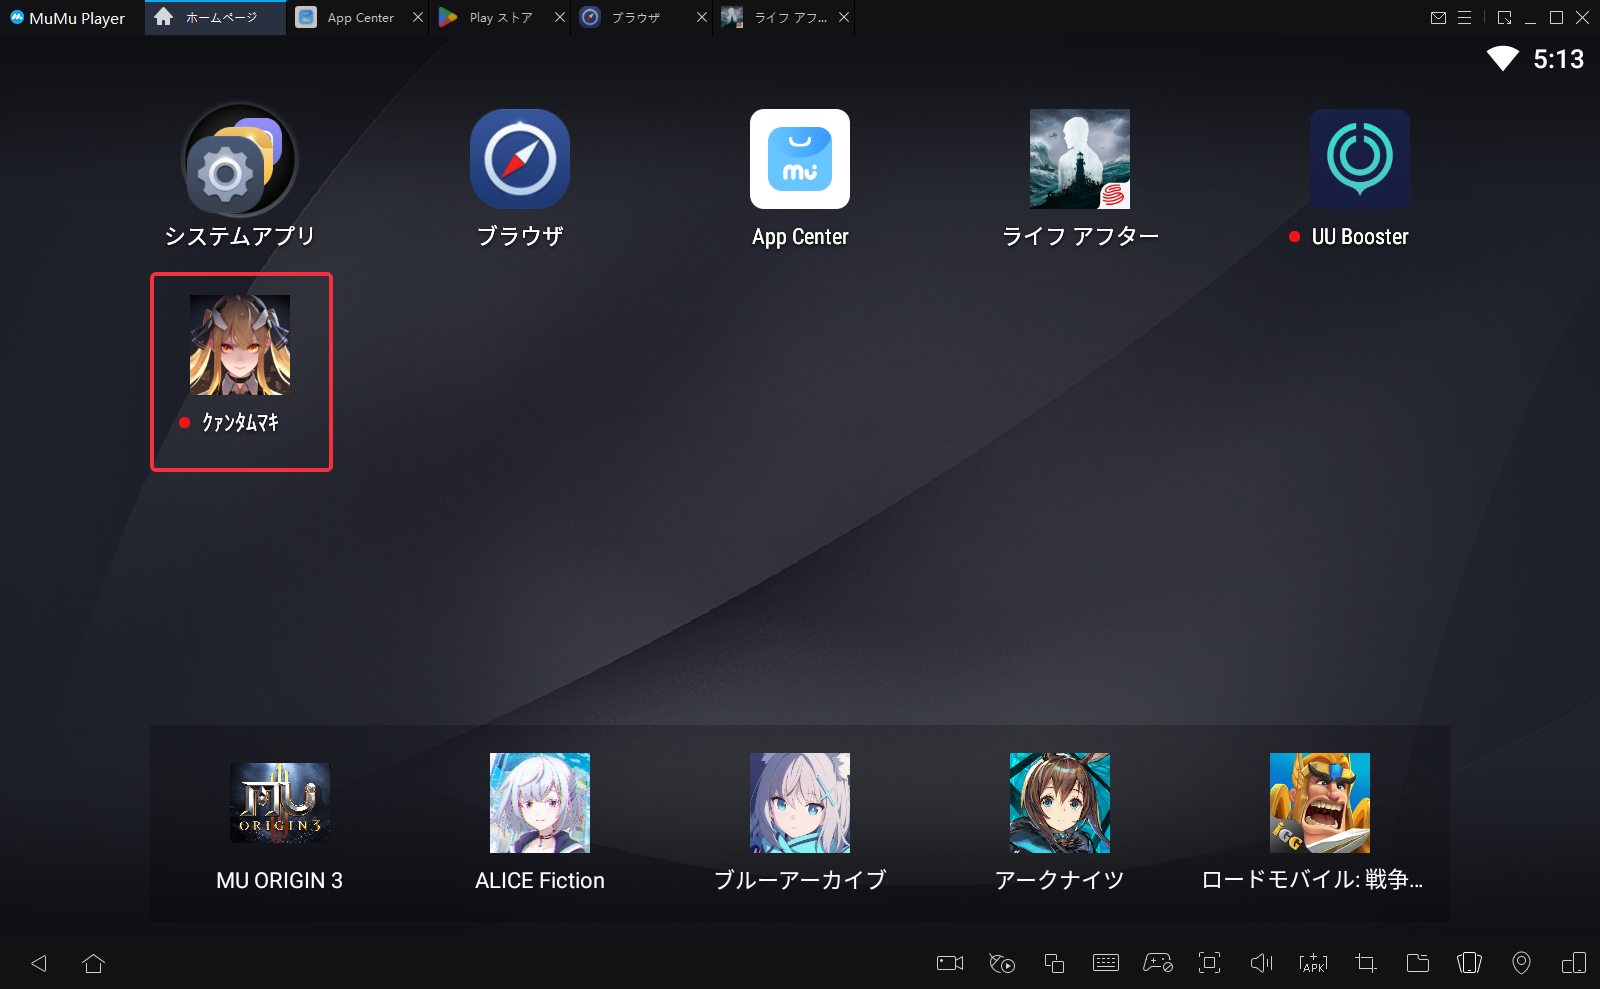Open the ALICE Fiction game icon
This screenshot has height=989, width=1600.
click(x=540, y=803)
